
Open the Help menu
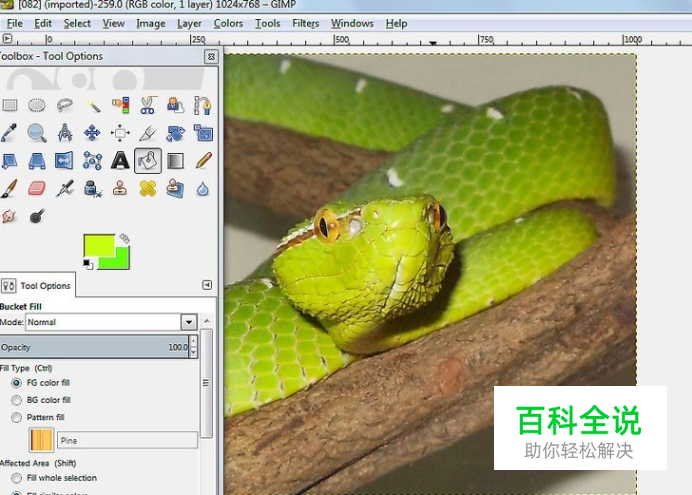coord(396,23)
